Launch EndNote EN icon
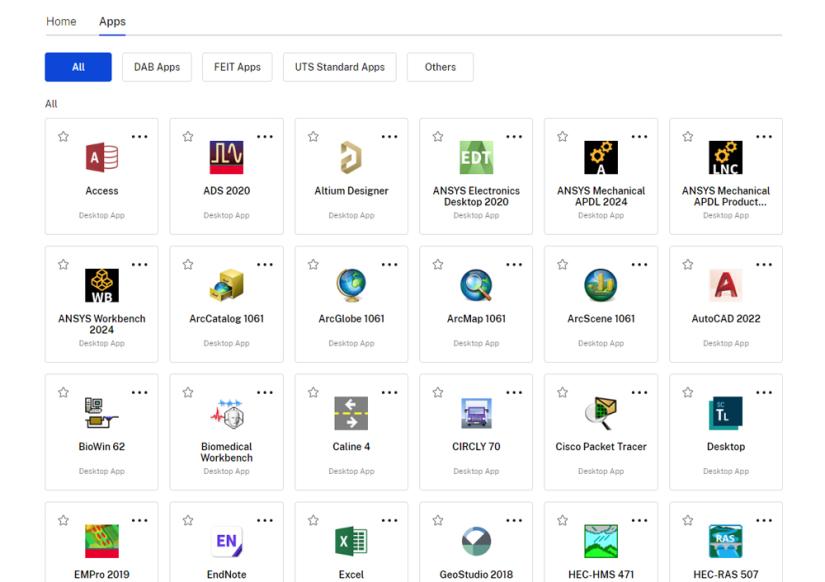 pos(226,541)
